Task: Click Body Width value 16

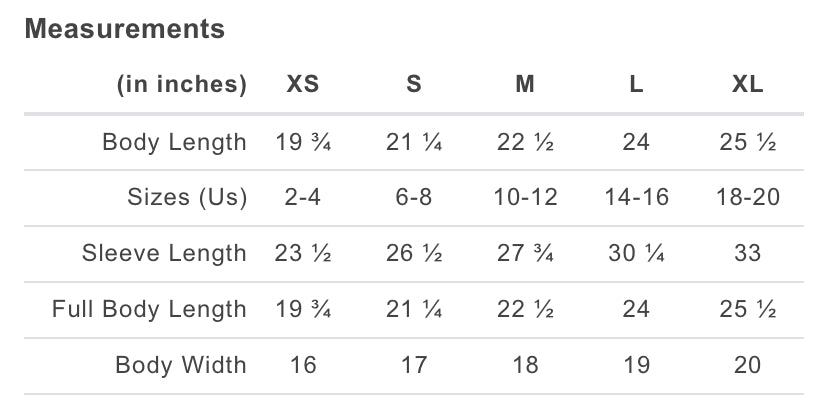Action: [x=303, y=366]
